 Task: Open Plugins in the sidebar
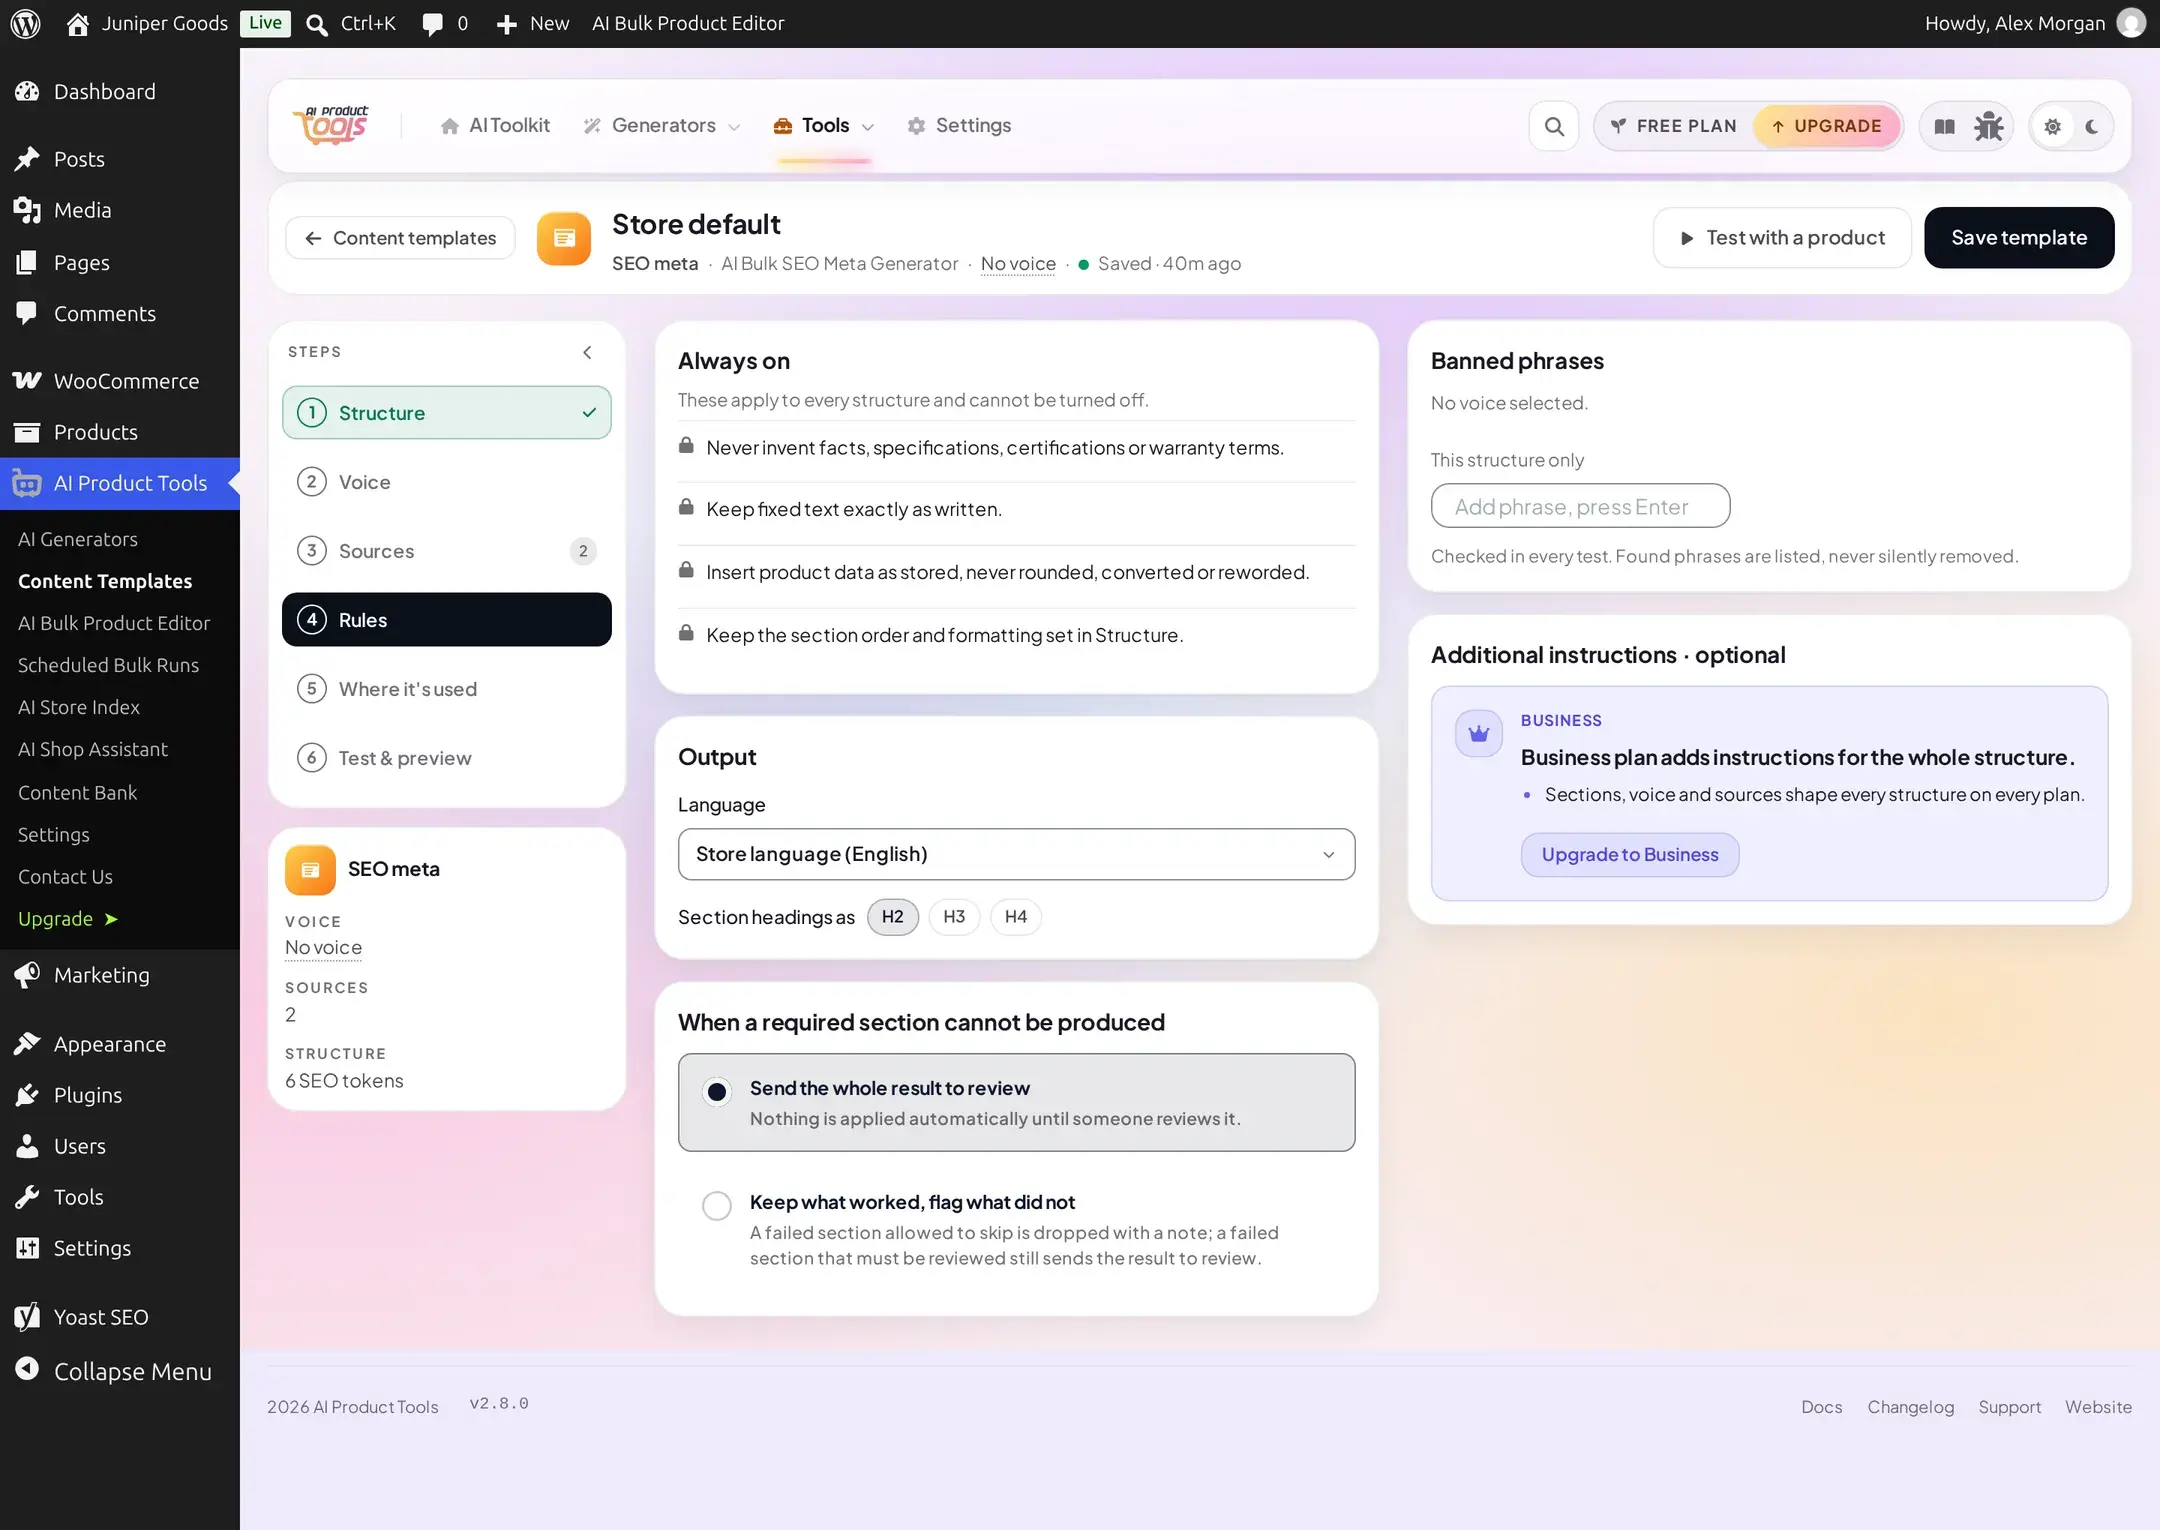(x=120, y=1094)
